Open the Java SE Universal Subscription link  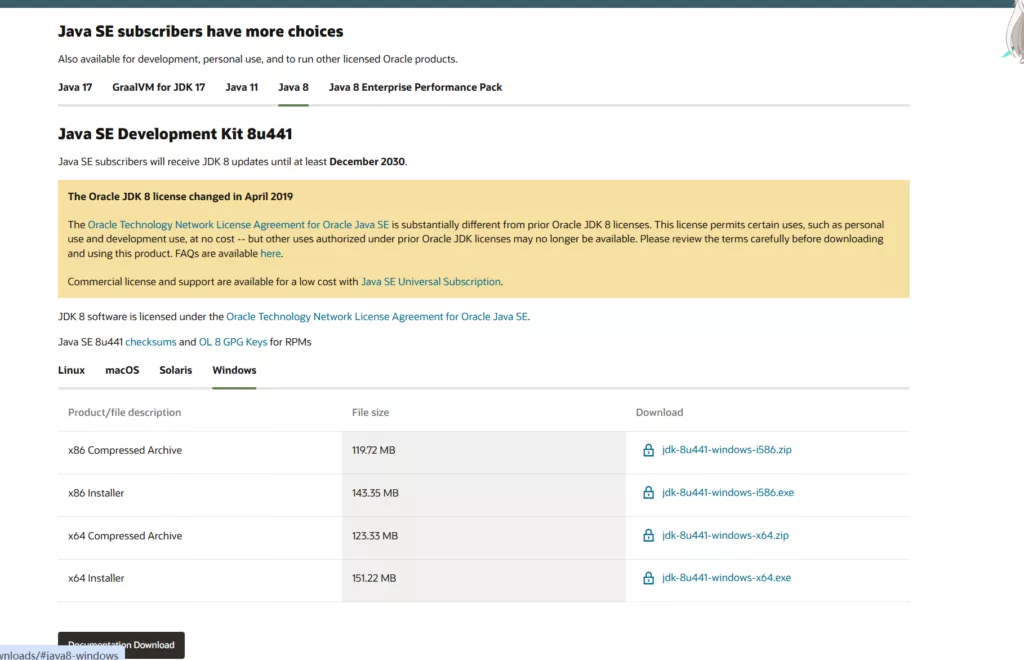(x=430, y=282)
